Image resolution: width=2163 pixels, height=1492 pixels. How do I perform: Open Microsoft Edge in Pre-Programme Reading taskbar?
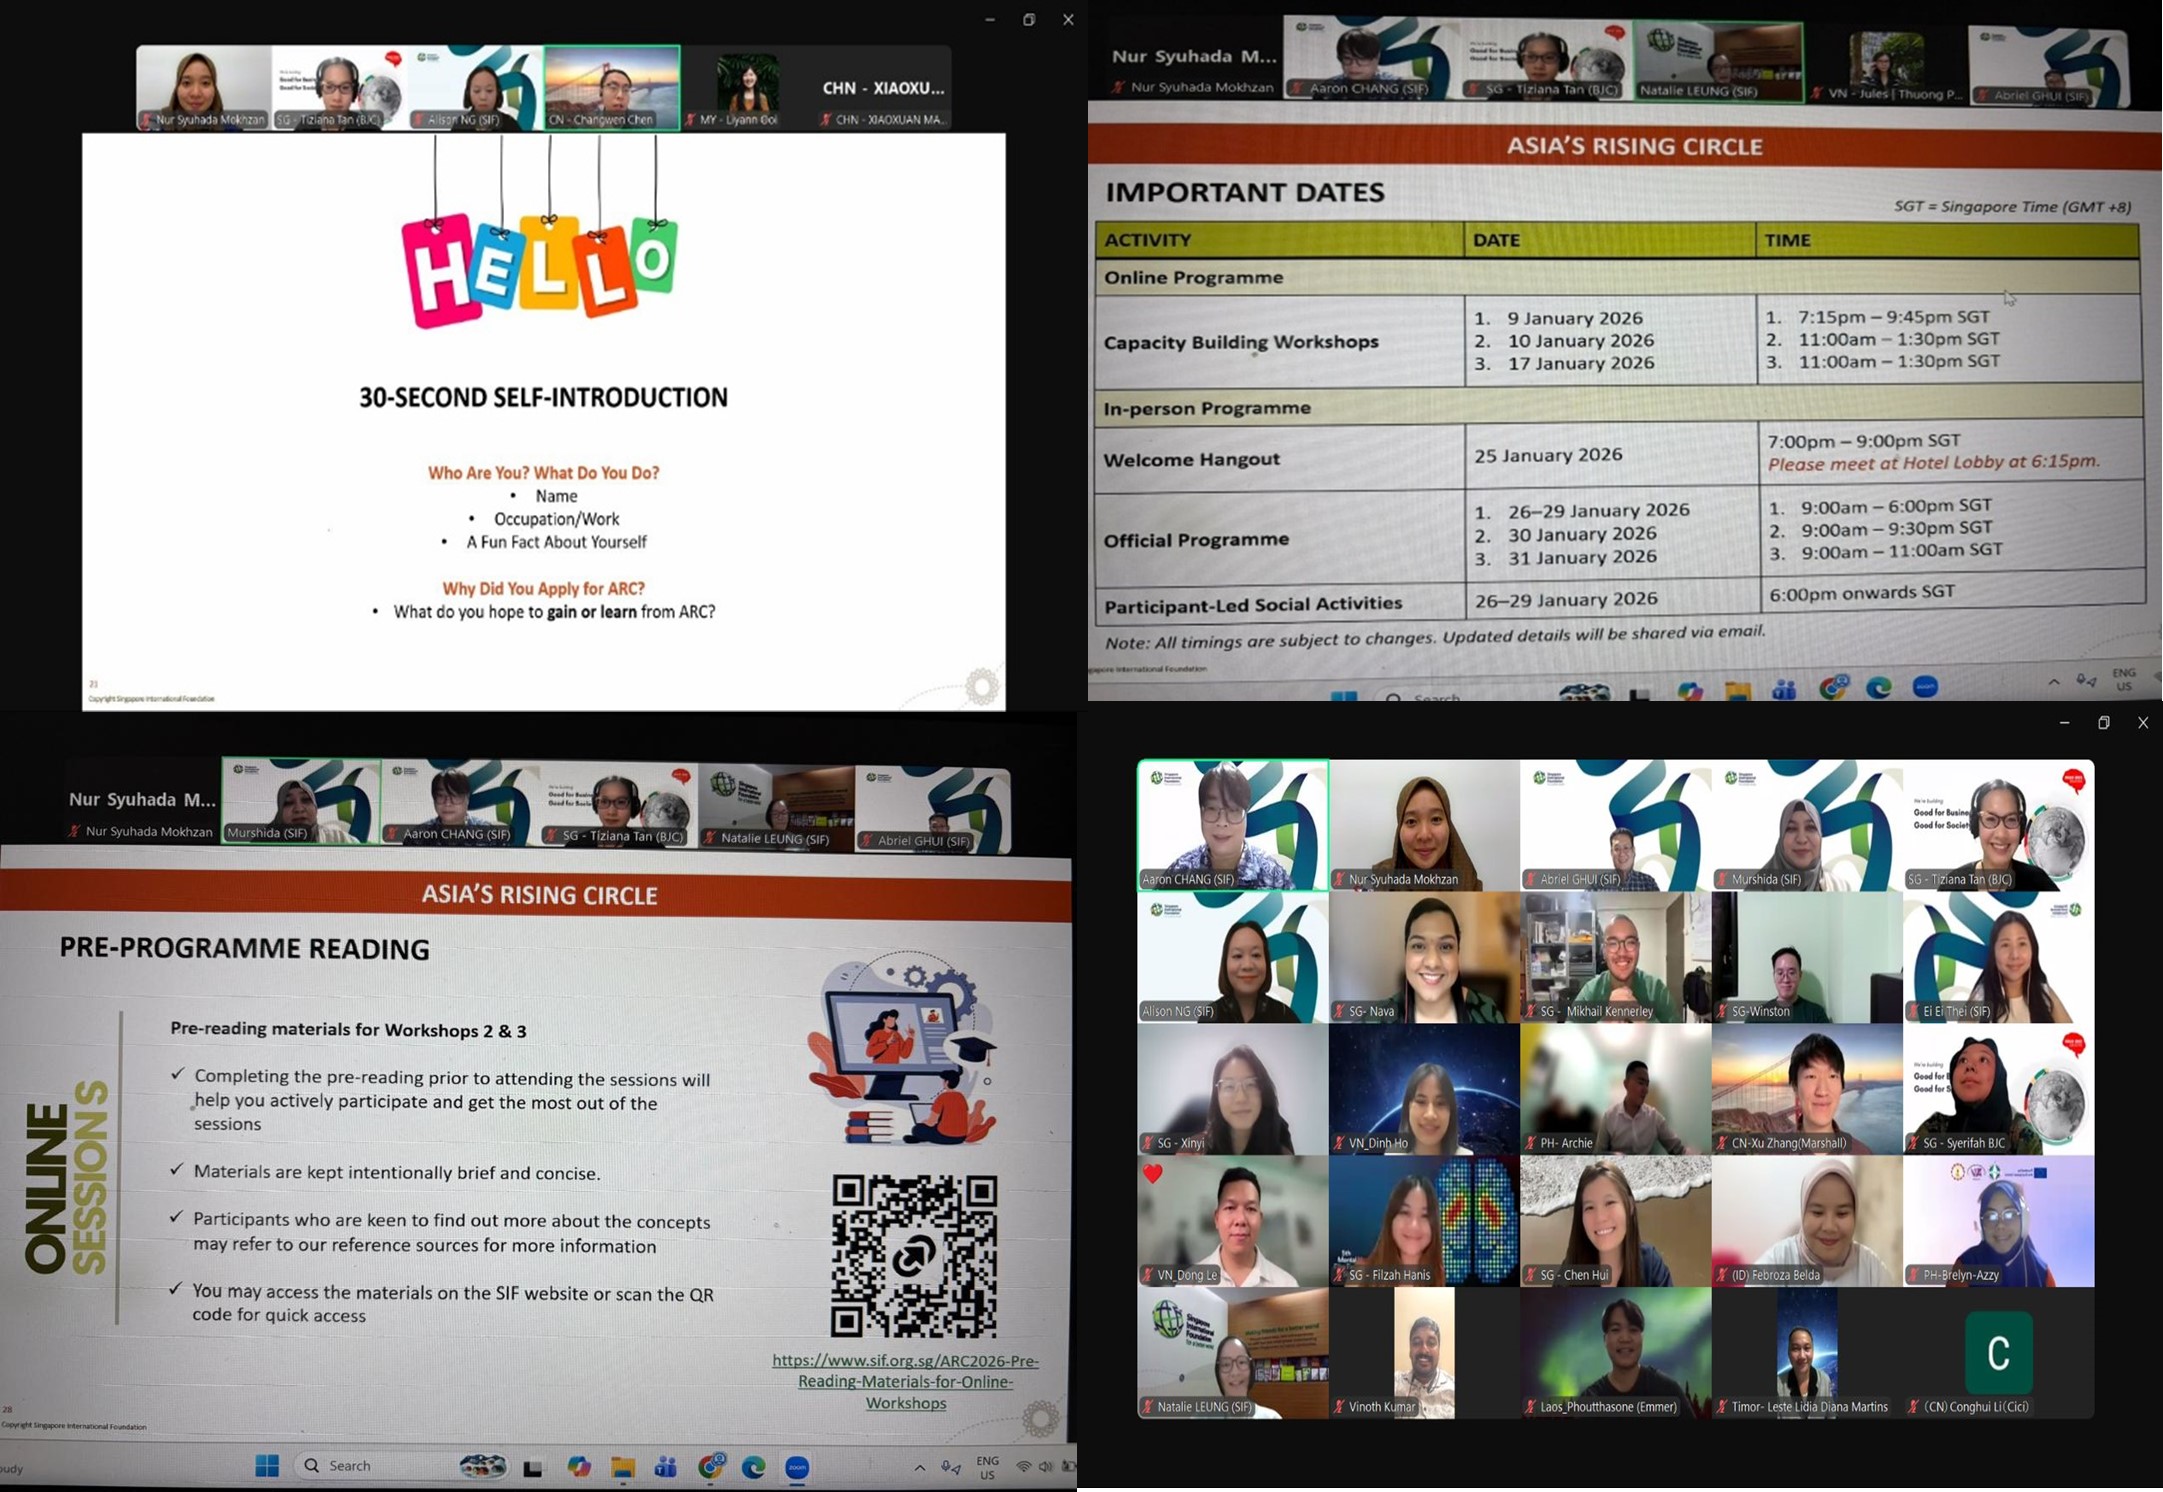pos(753,1467)
